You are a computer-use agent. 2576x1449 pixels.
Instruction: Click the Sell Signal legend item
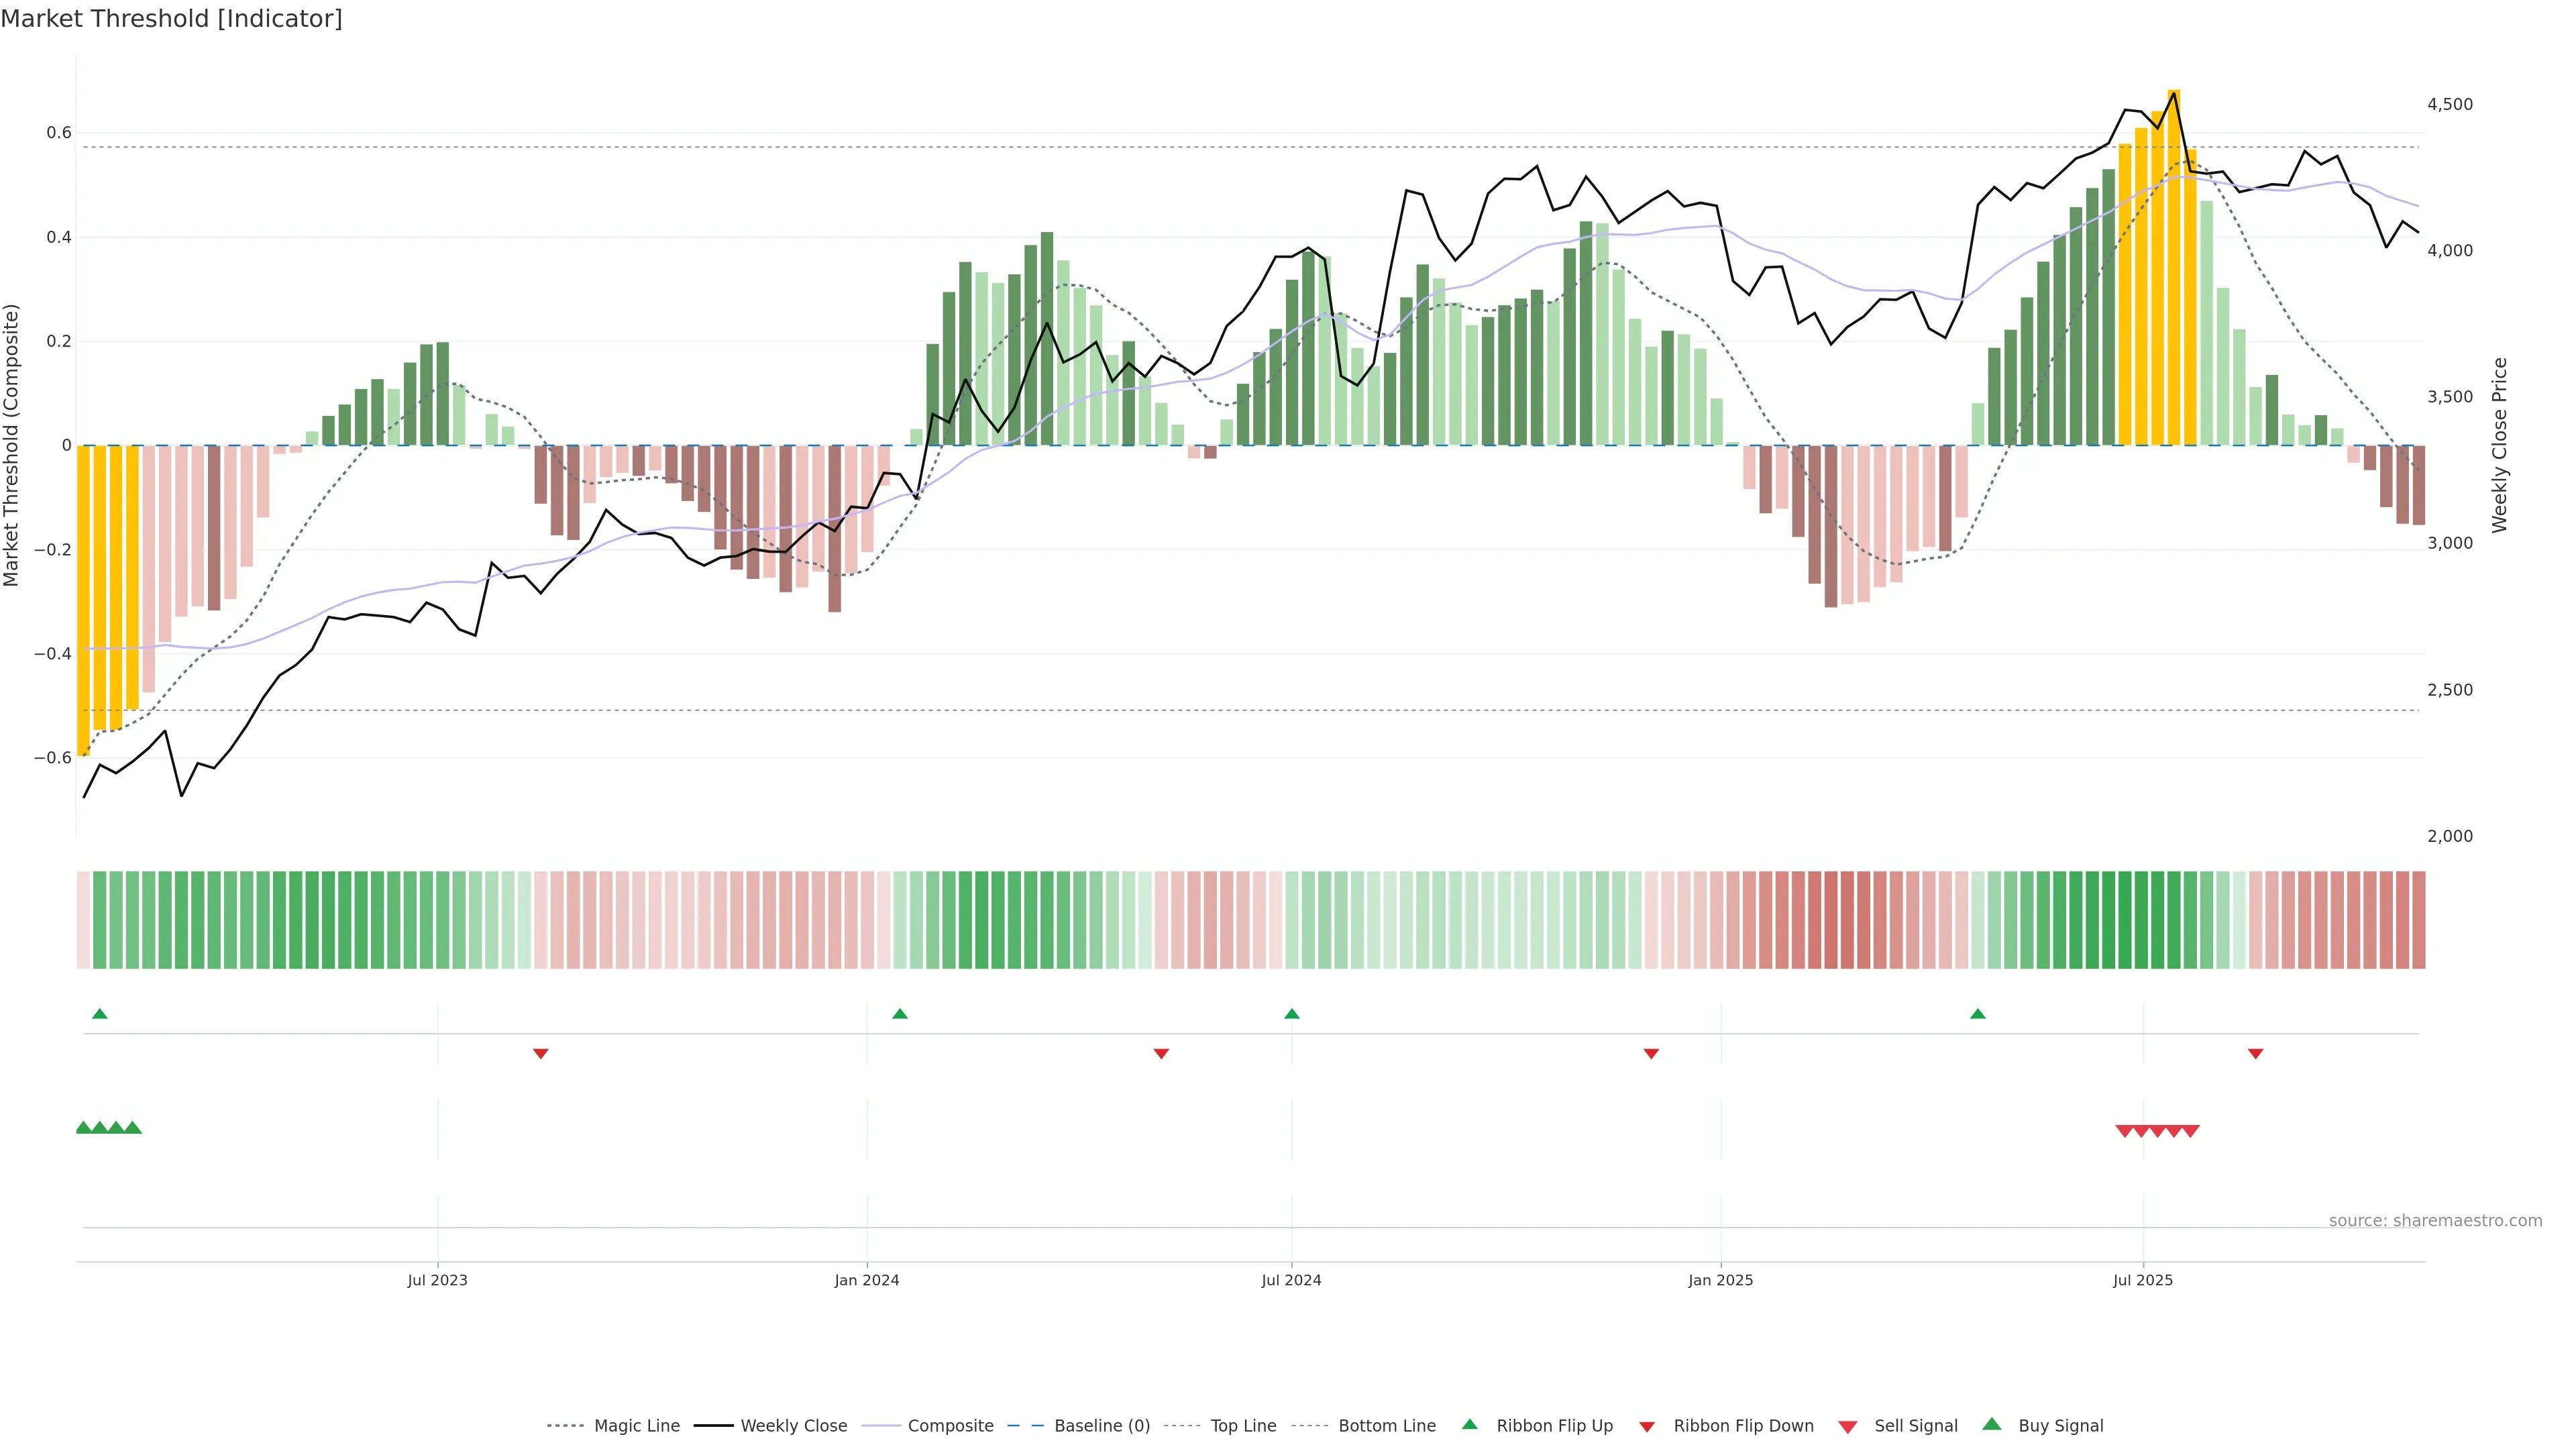(x=1915, y=1426)
